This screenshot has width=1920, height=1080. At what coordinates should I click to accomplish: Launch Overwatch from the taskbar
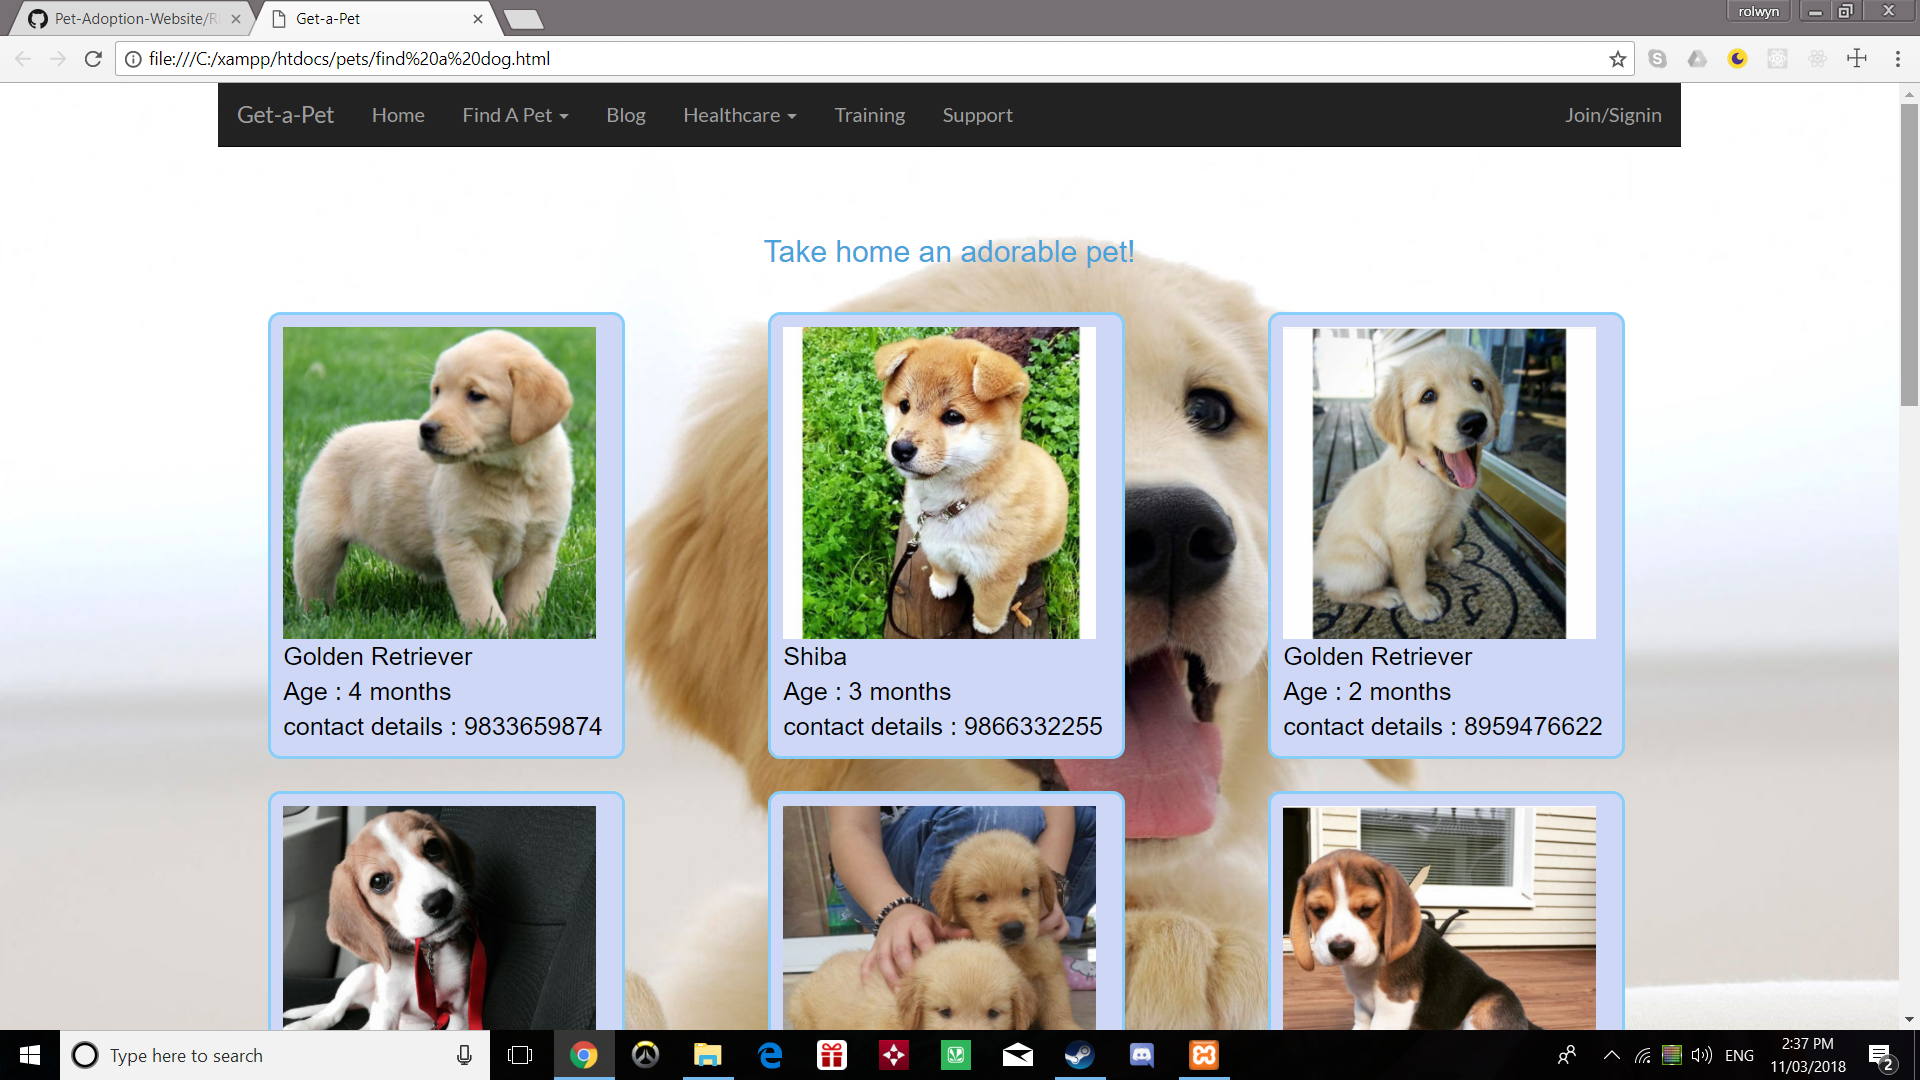tap(646, 1055)
